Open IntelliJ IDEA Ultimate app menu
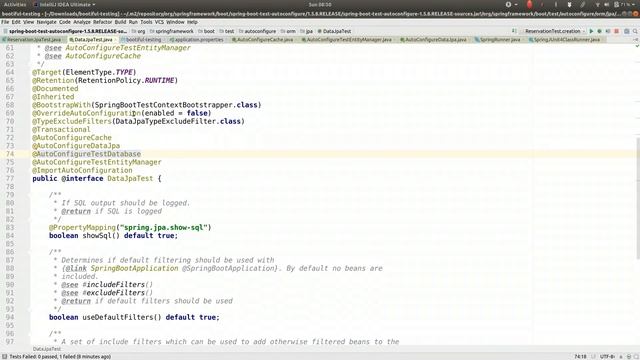Screen dimensions: 640x360 click(x=64, y=4)
